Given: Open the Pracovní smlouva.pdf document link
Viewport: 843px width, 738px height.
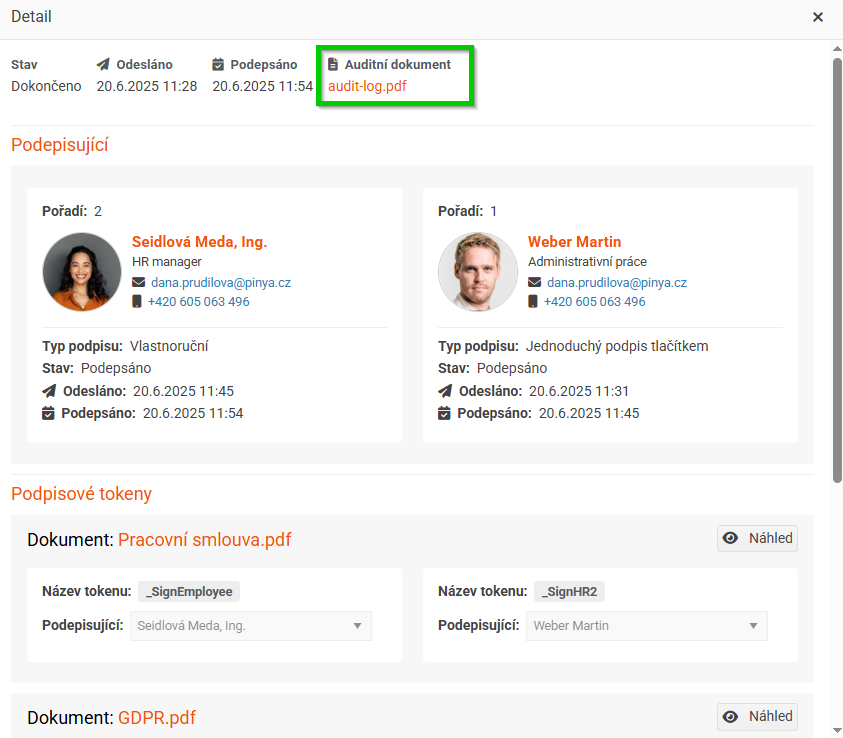Looking at the screenshot, I should [204, 540].
